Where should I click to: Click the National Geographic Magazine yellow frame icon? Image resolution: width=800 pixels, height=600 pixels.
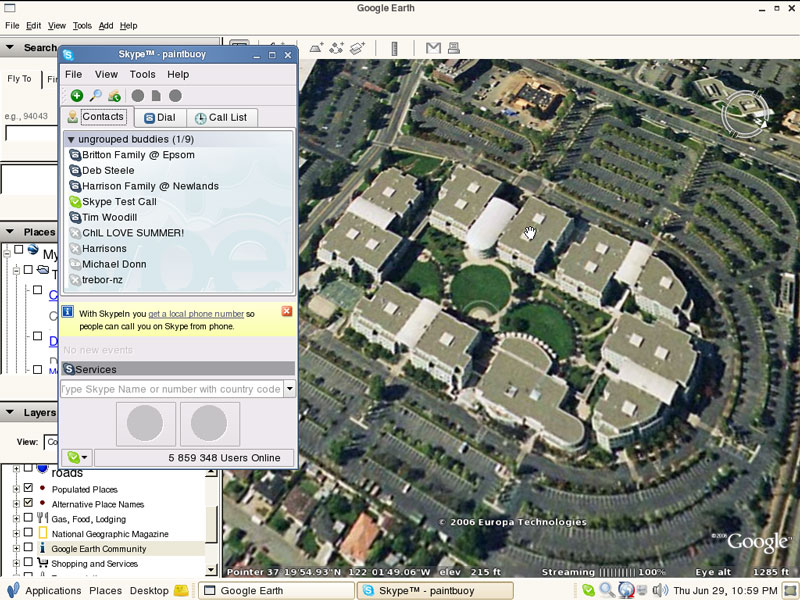coord(43,533)
